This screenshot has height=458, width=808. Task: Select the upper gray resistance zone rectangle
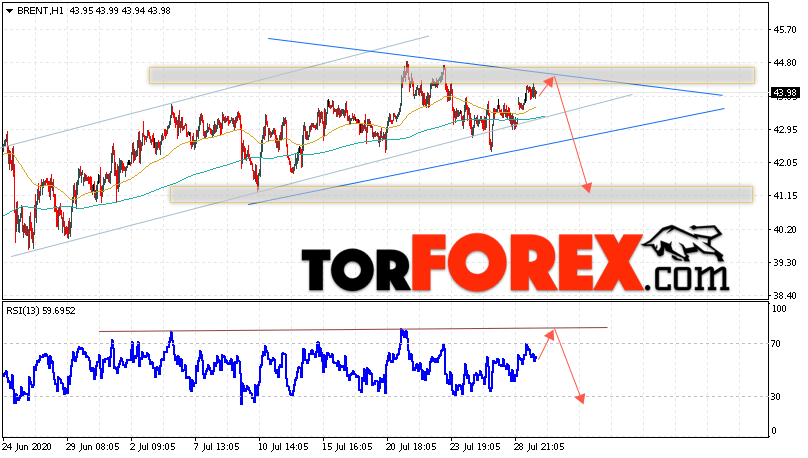tap(452, 75)
